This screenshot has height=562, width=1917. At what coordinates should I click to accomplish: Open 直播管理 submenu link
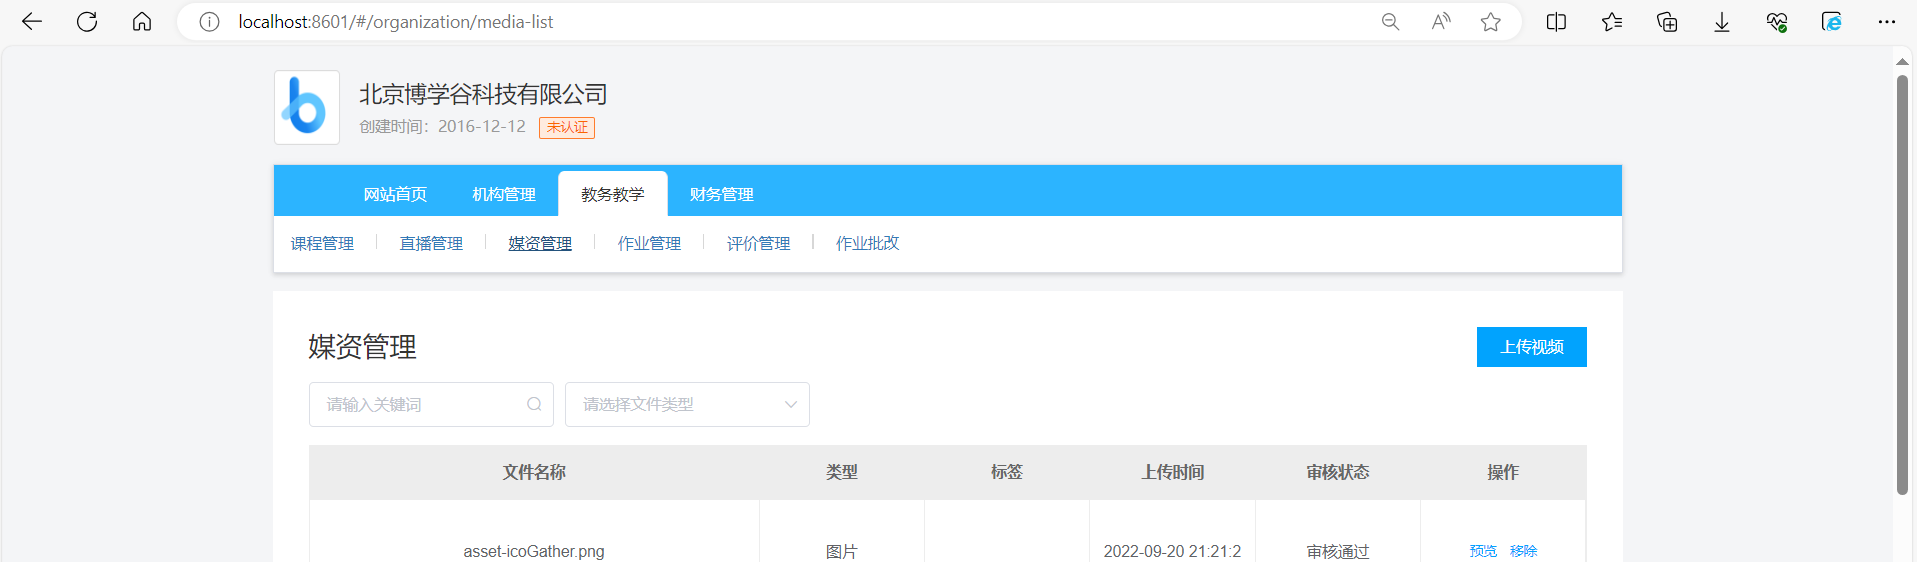[431, 243]
